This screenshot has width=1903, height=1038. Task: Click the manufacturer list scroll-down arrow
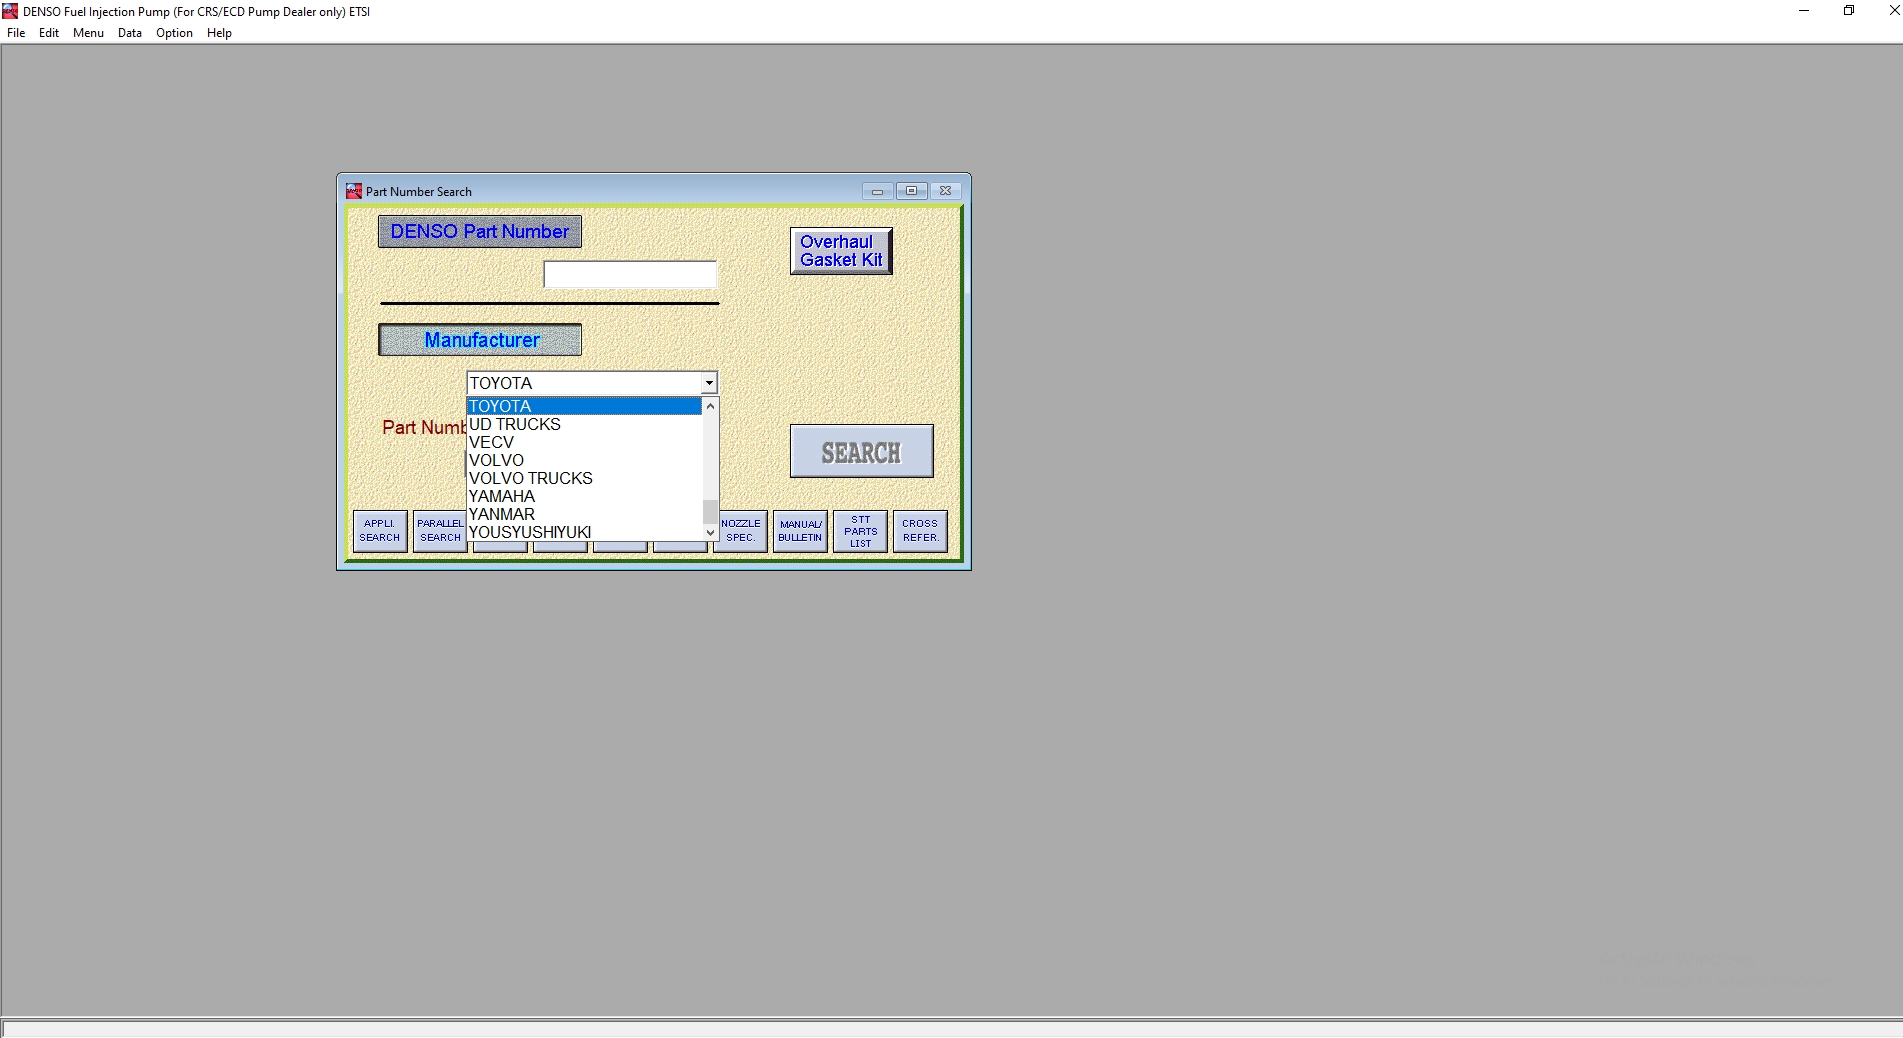click(710, 533)
